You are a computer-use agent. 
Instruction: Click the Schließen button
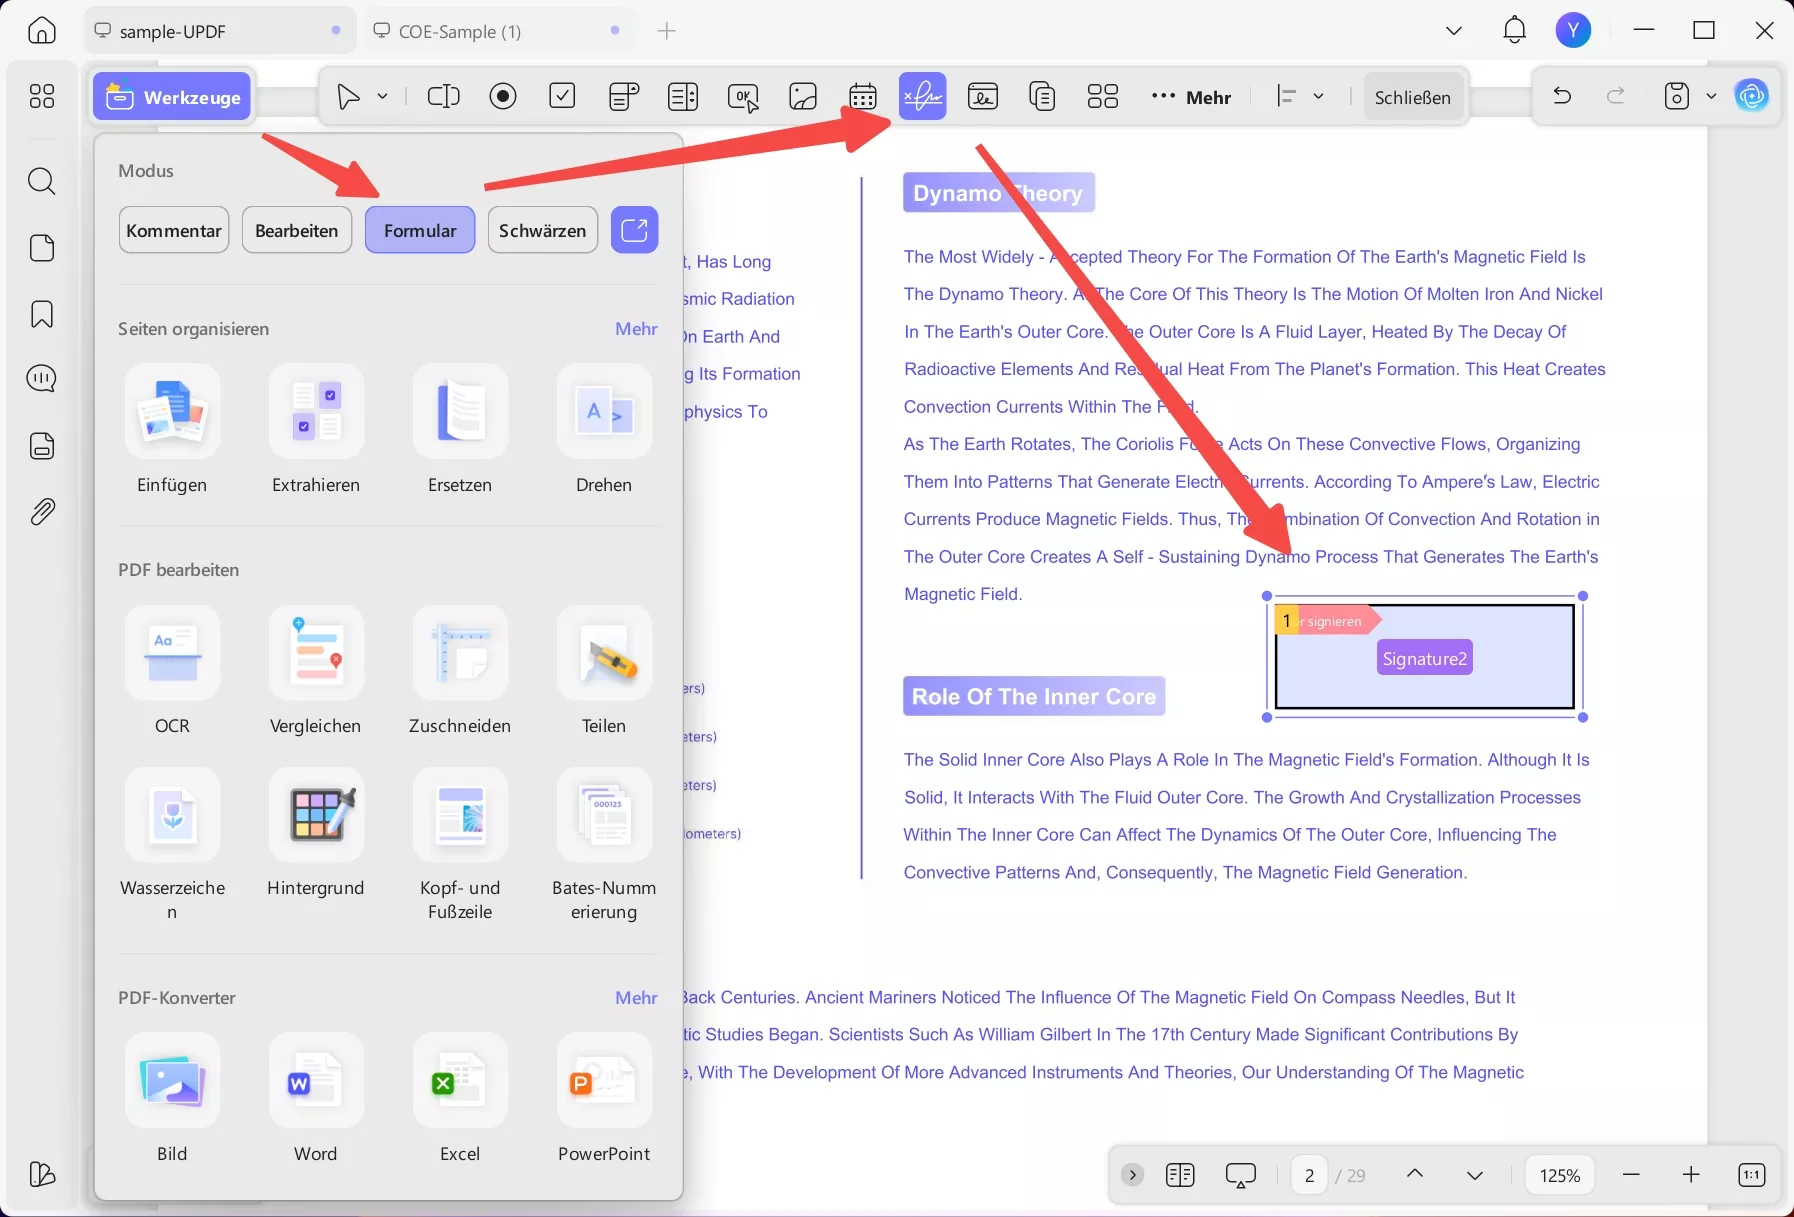(x=1412, y=97)
